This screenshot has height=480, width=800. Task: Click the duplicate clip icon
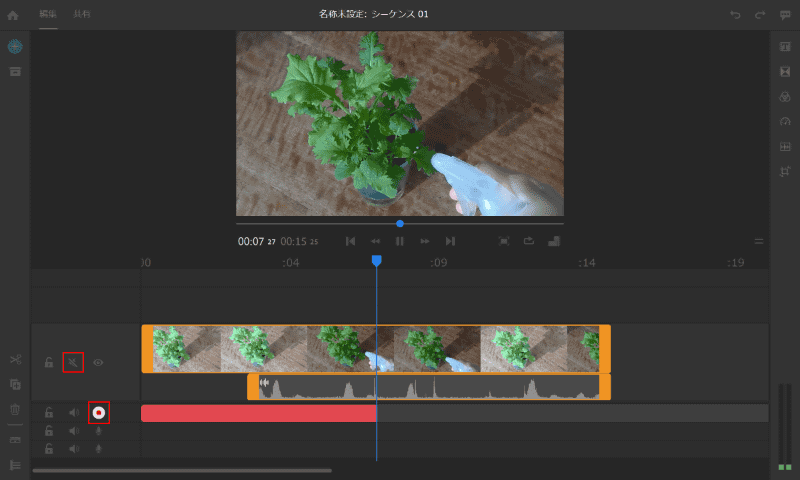click(x=15, y=384)
